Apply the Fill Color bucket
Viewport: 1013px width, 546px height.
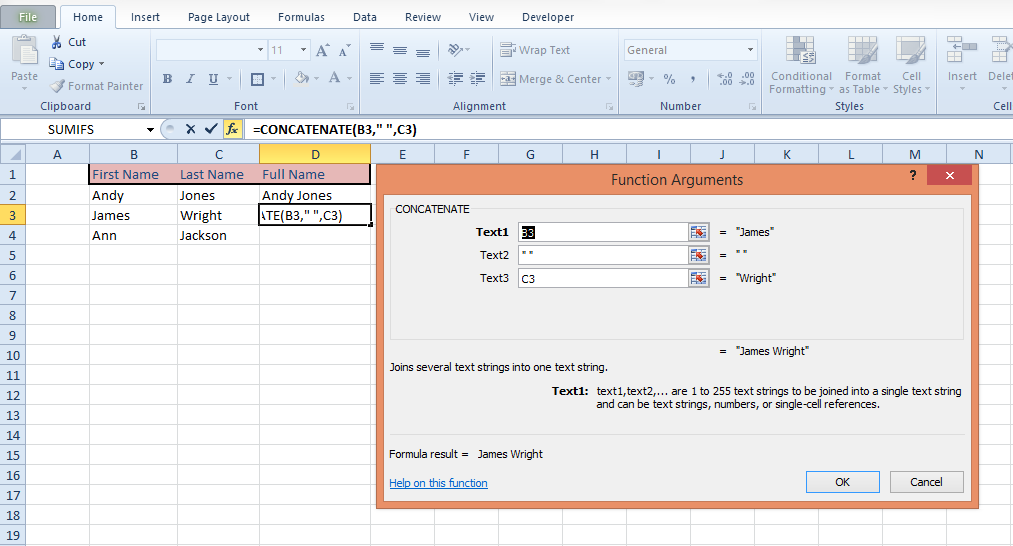click(301, 78)
